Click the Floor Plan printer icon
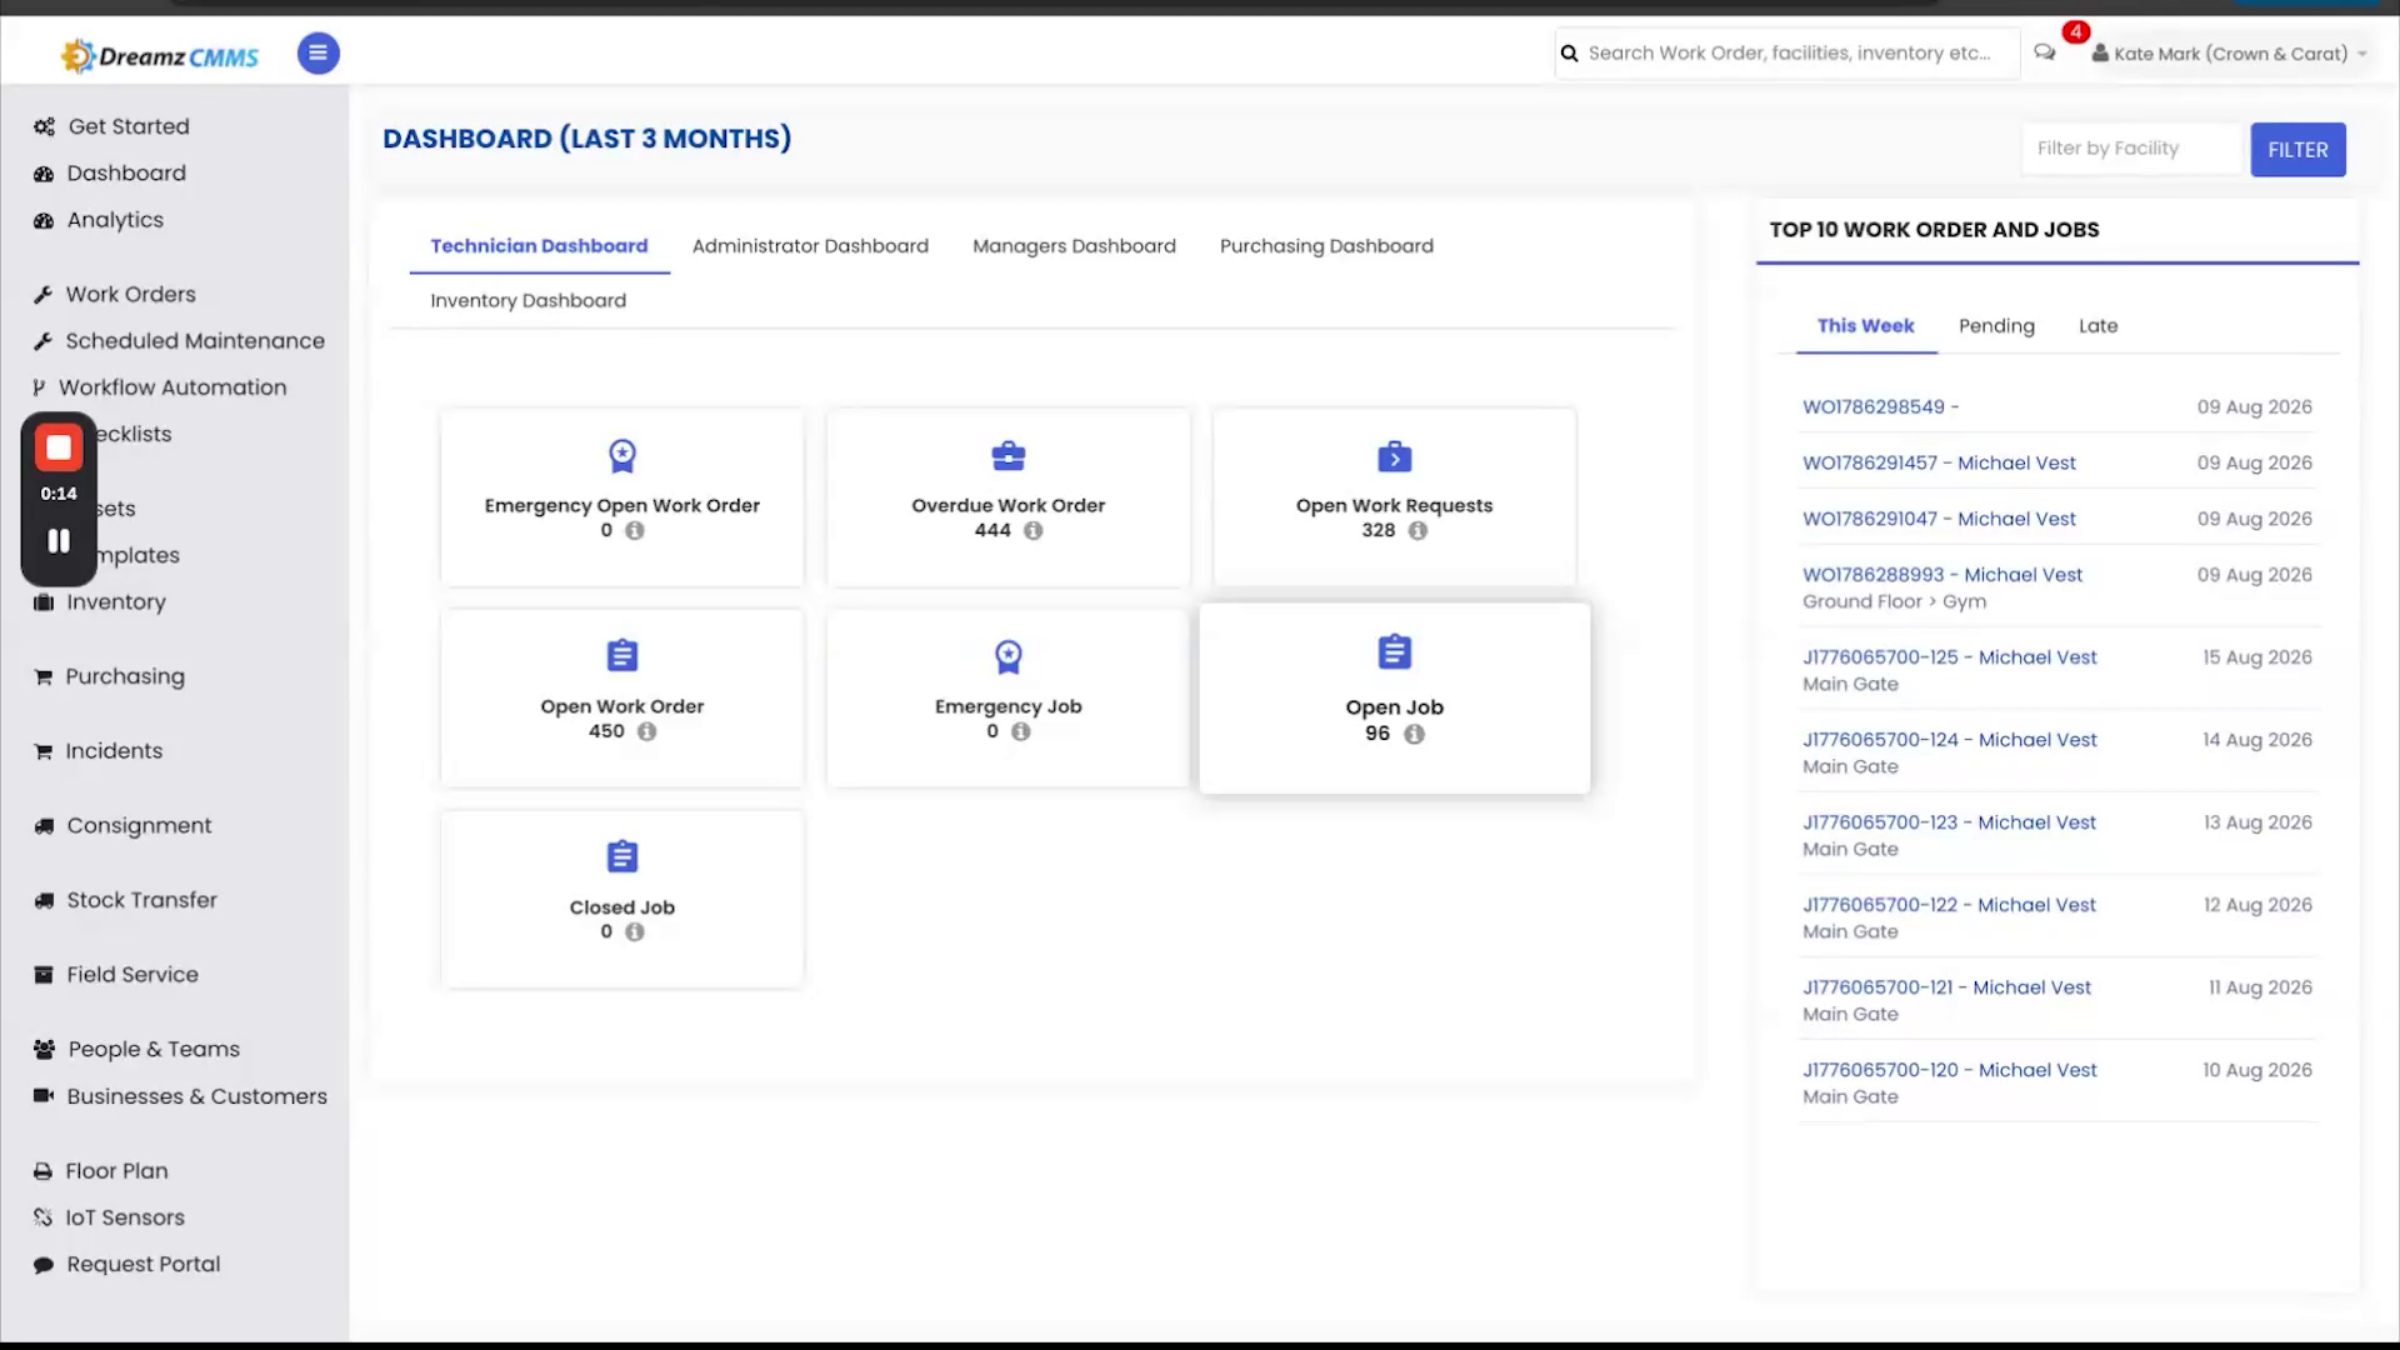 click(x=43, y=1171)
